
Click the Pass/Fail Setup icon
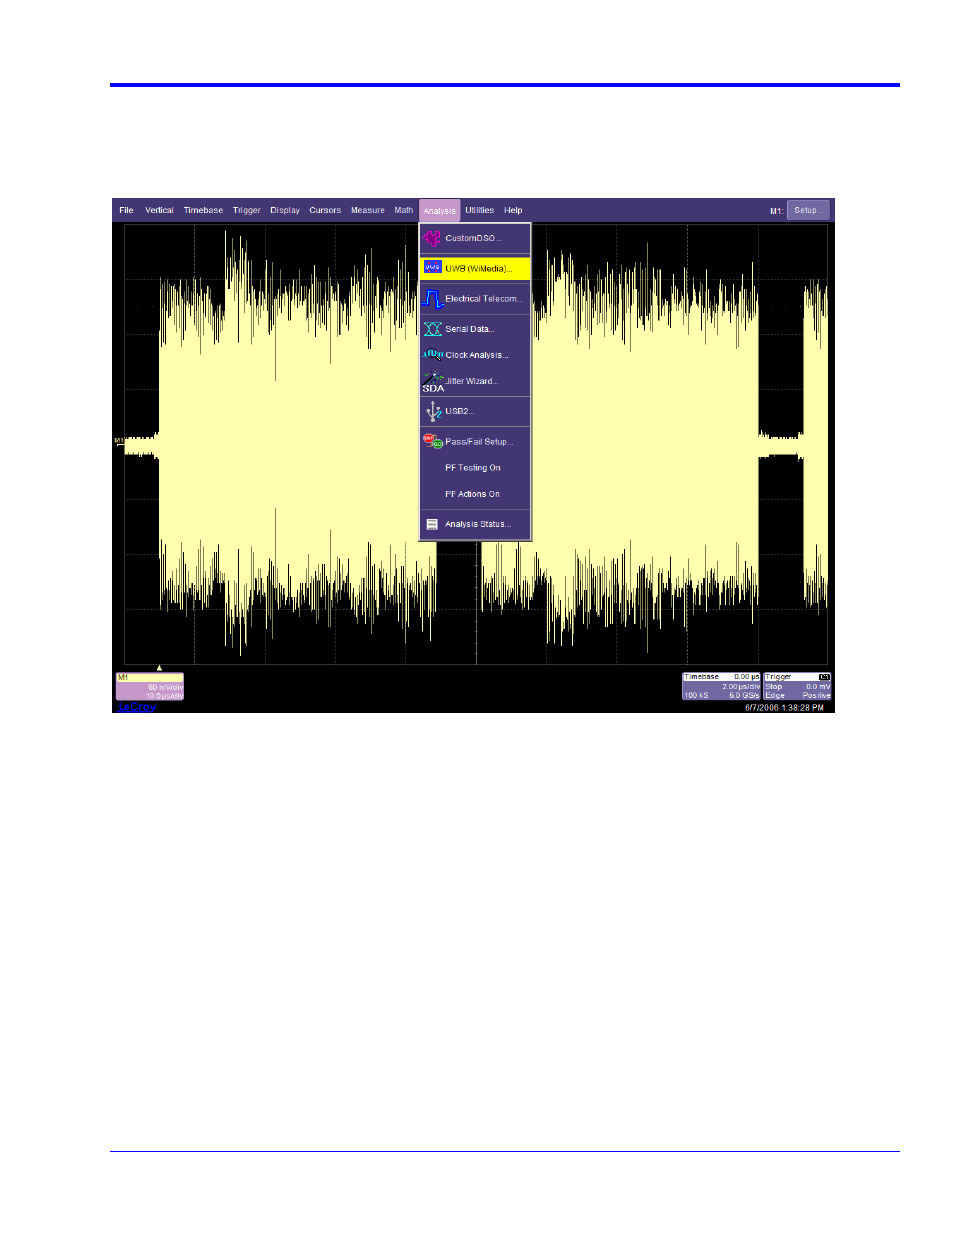click(x=432, y=441)
